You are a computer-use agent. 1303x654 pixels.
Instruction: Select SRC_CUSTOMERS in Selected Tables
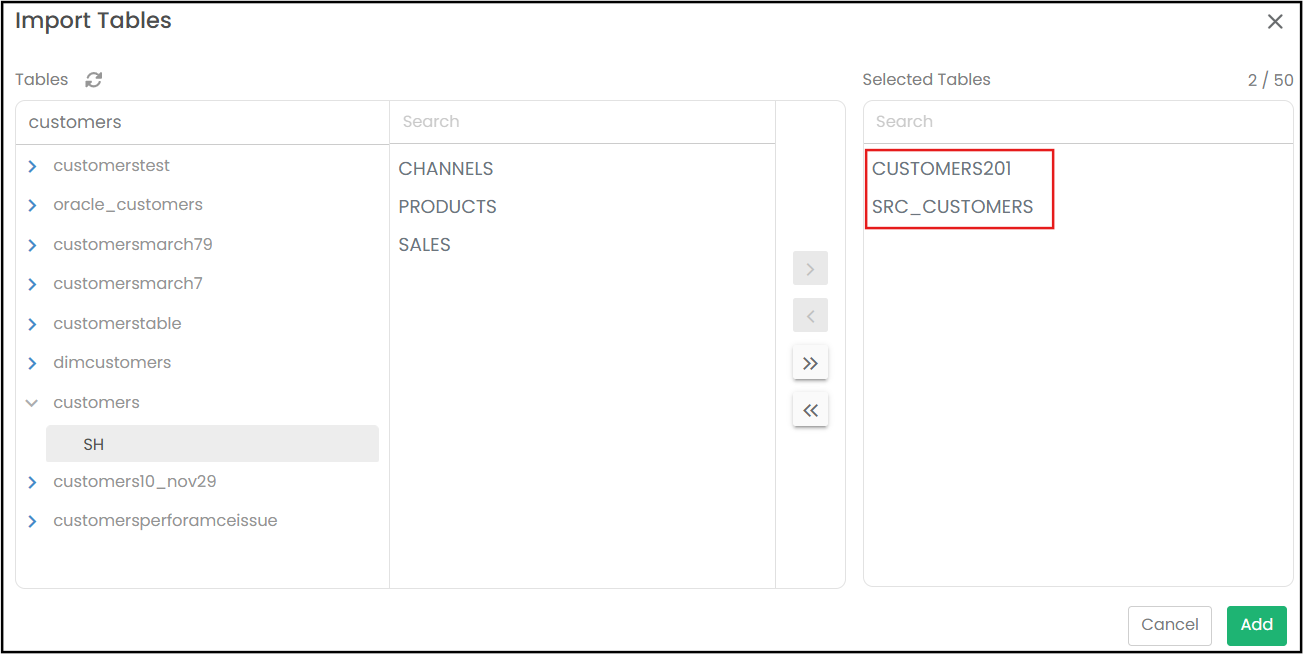pyautogui.click(x=952, y=207)
